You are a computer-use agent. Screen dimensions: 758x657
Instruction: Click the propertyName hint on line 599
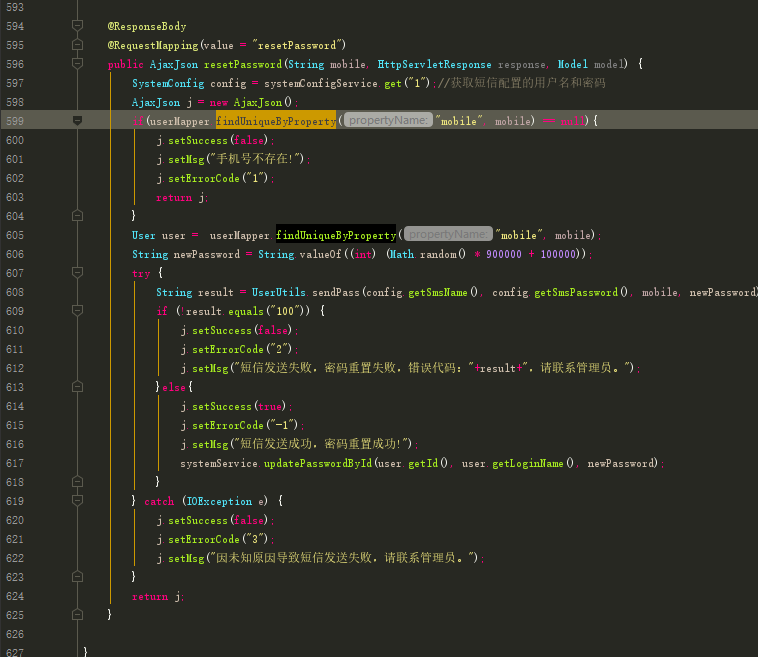pos(388,120)
